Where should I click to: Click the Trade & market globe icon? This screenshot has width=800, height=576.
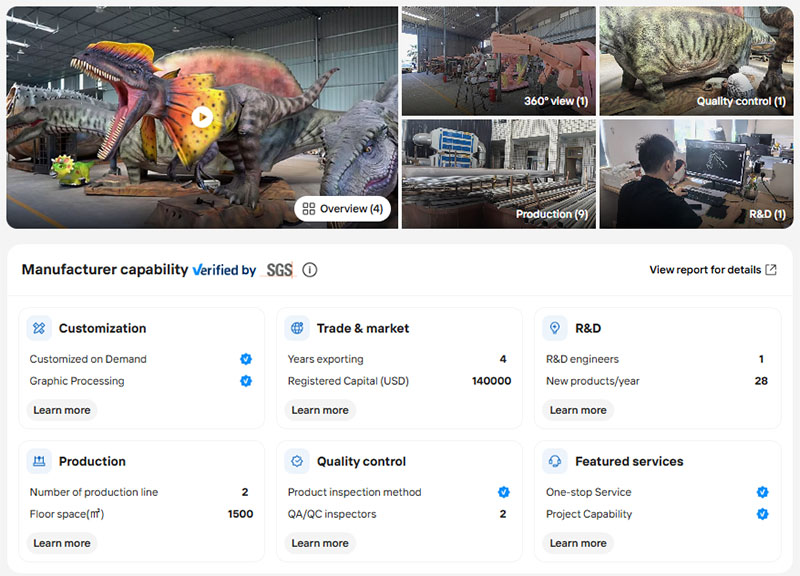pyautogui.click(x=297, y=328)
